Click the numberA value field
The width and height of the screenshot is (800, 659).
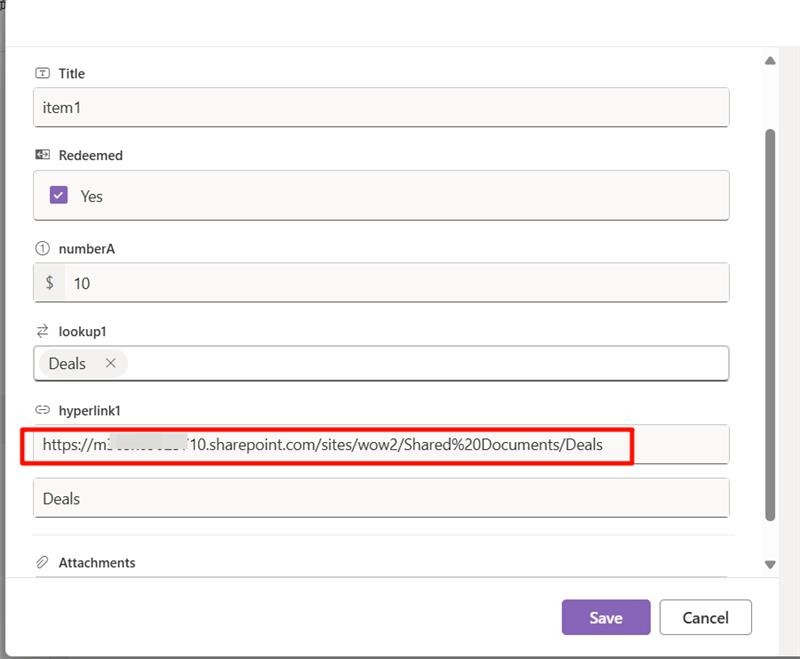click(400, 283)
